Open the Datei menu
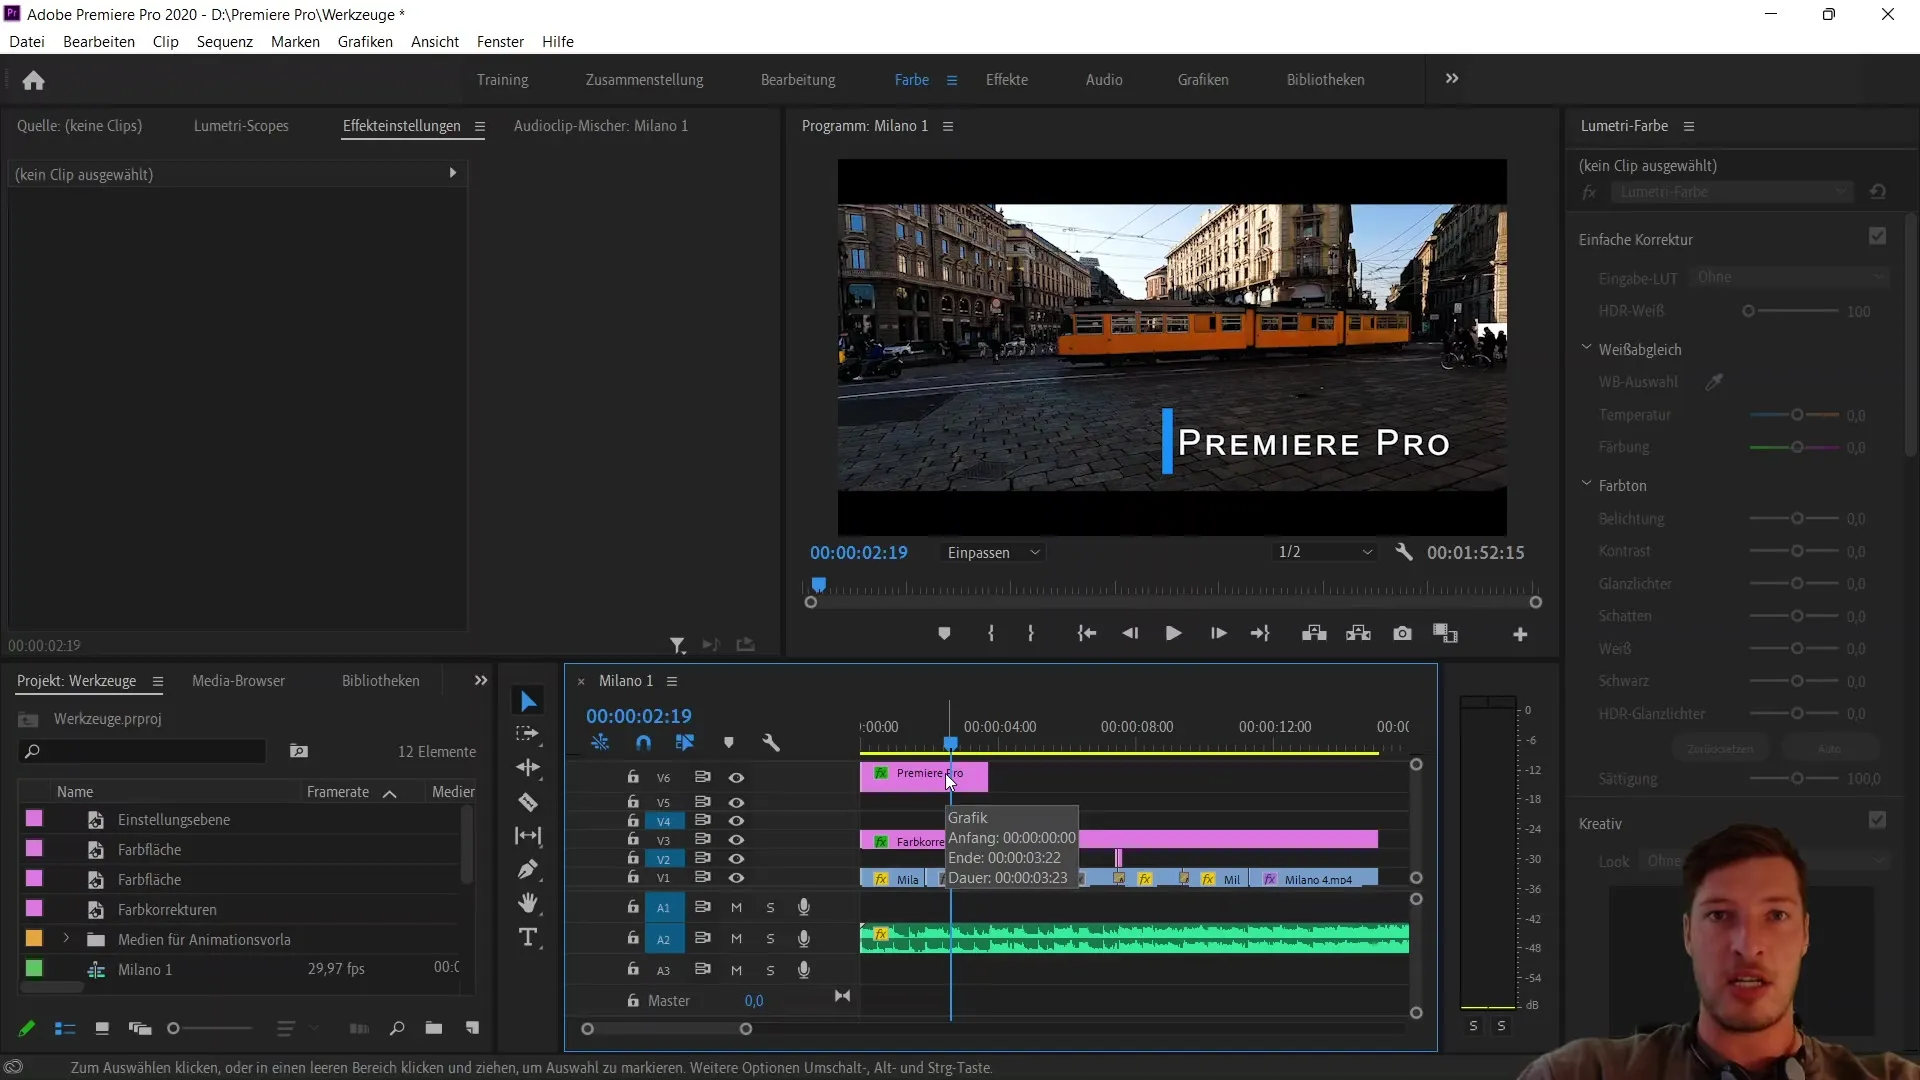This screenshot has width=1920, height=1080. coord(27,42)
